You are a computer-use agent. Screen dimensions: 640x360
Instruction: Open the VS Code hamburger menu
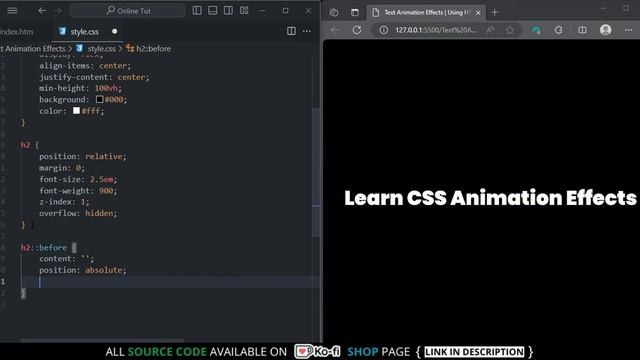(x=12, y=11)
